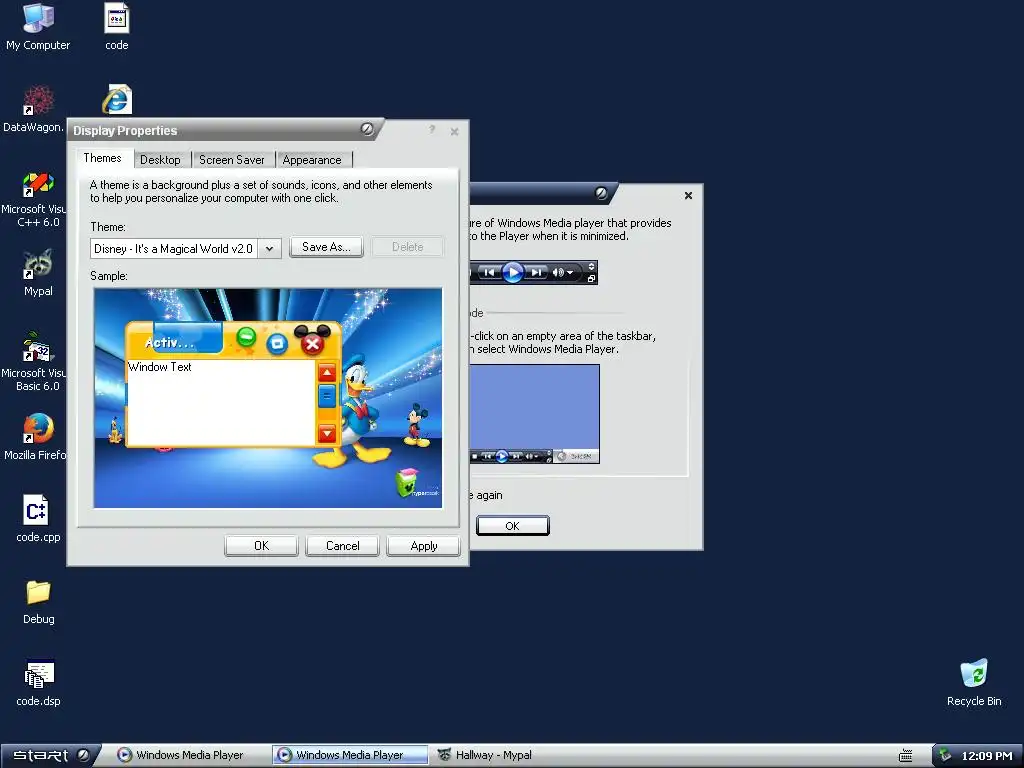Switch to Hallway - Mypal taskbar window

(x=485, y=756)
